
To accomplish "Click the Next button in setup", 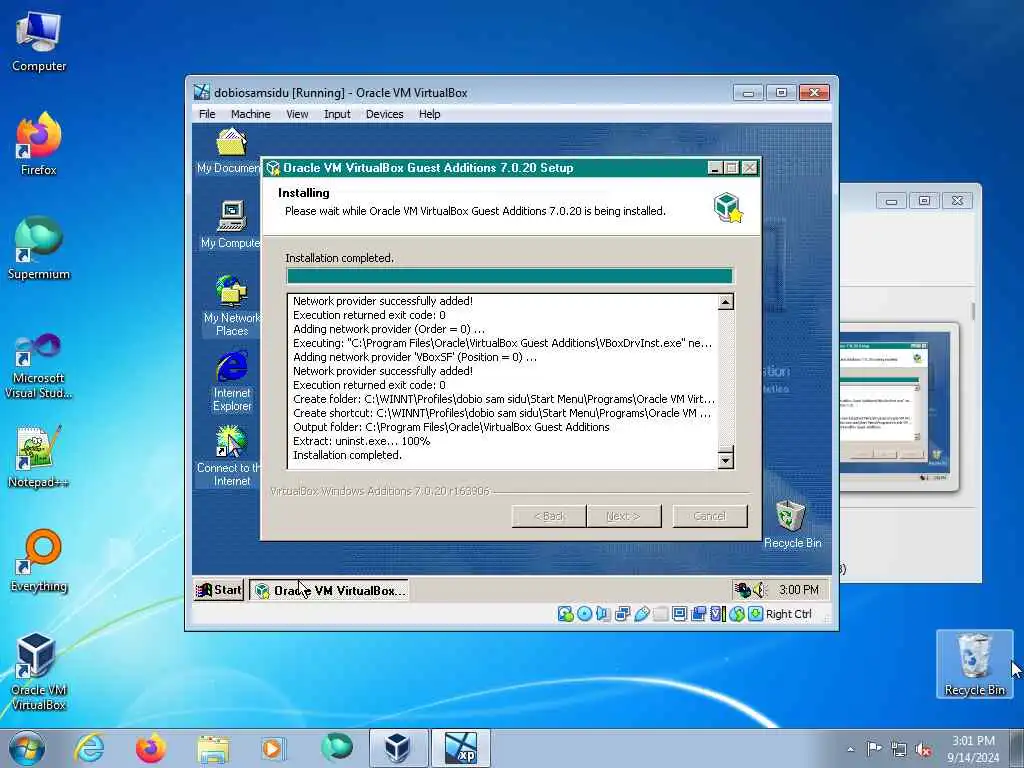I will click(x=624, y=516).
